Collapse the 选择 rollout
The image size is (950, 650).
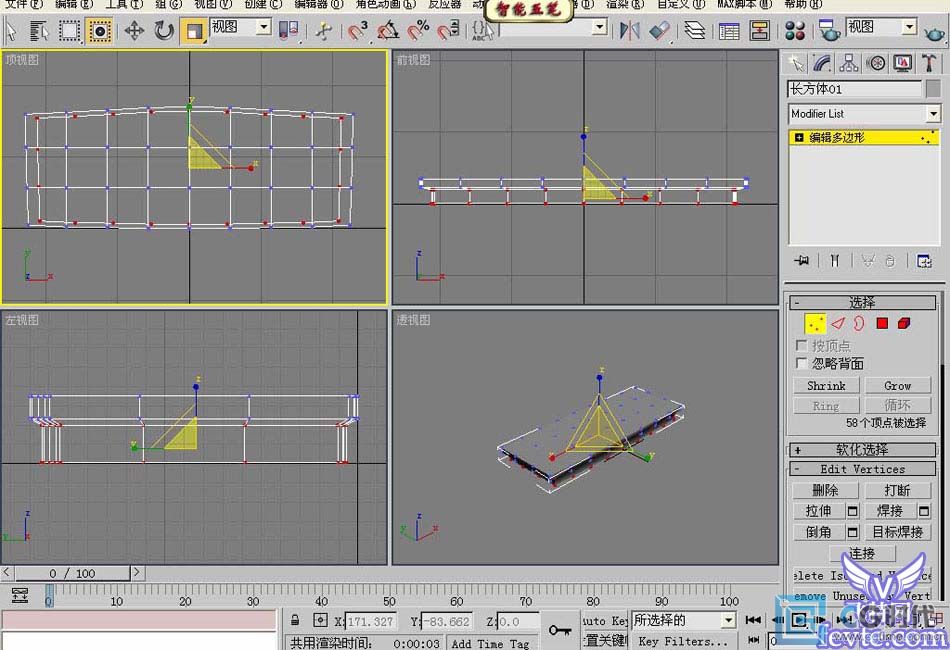(862, 302)
